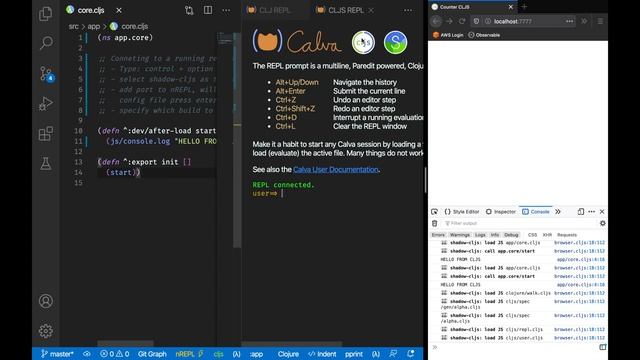Click the nREPL connection status
This screenshot has height=360, width=640.
coord(189,354)
